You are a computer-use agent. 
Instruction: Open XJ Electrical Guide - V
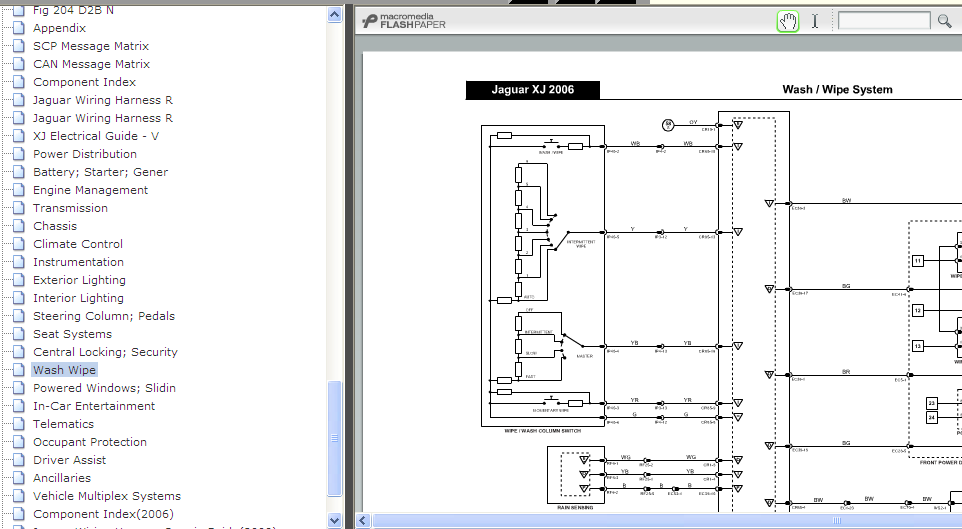(96, 136)
